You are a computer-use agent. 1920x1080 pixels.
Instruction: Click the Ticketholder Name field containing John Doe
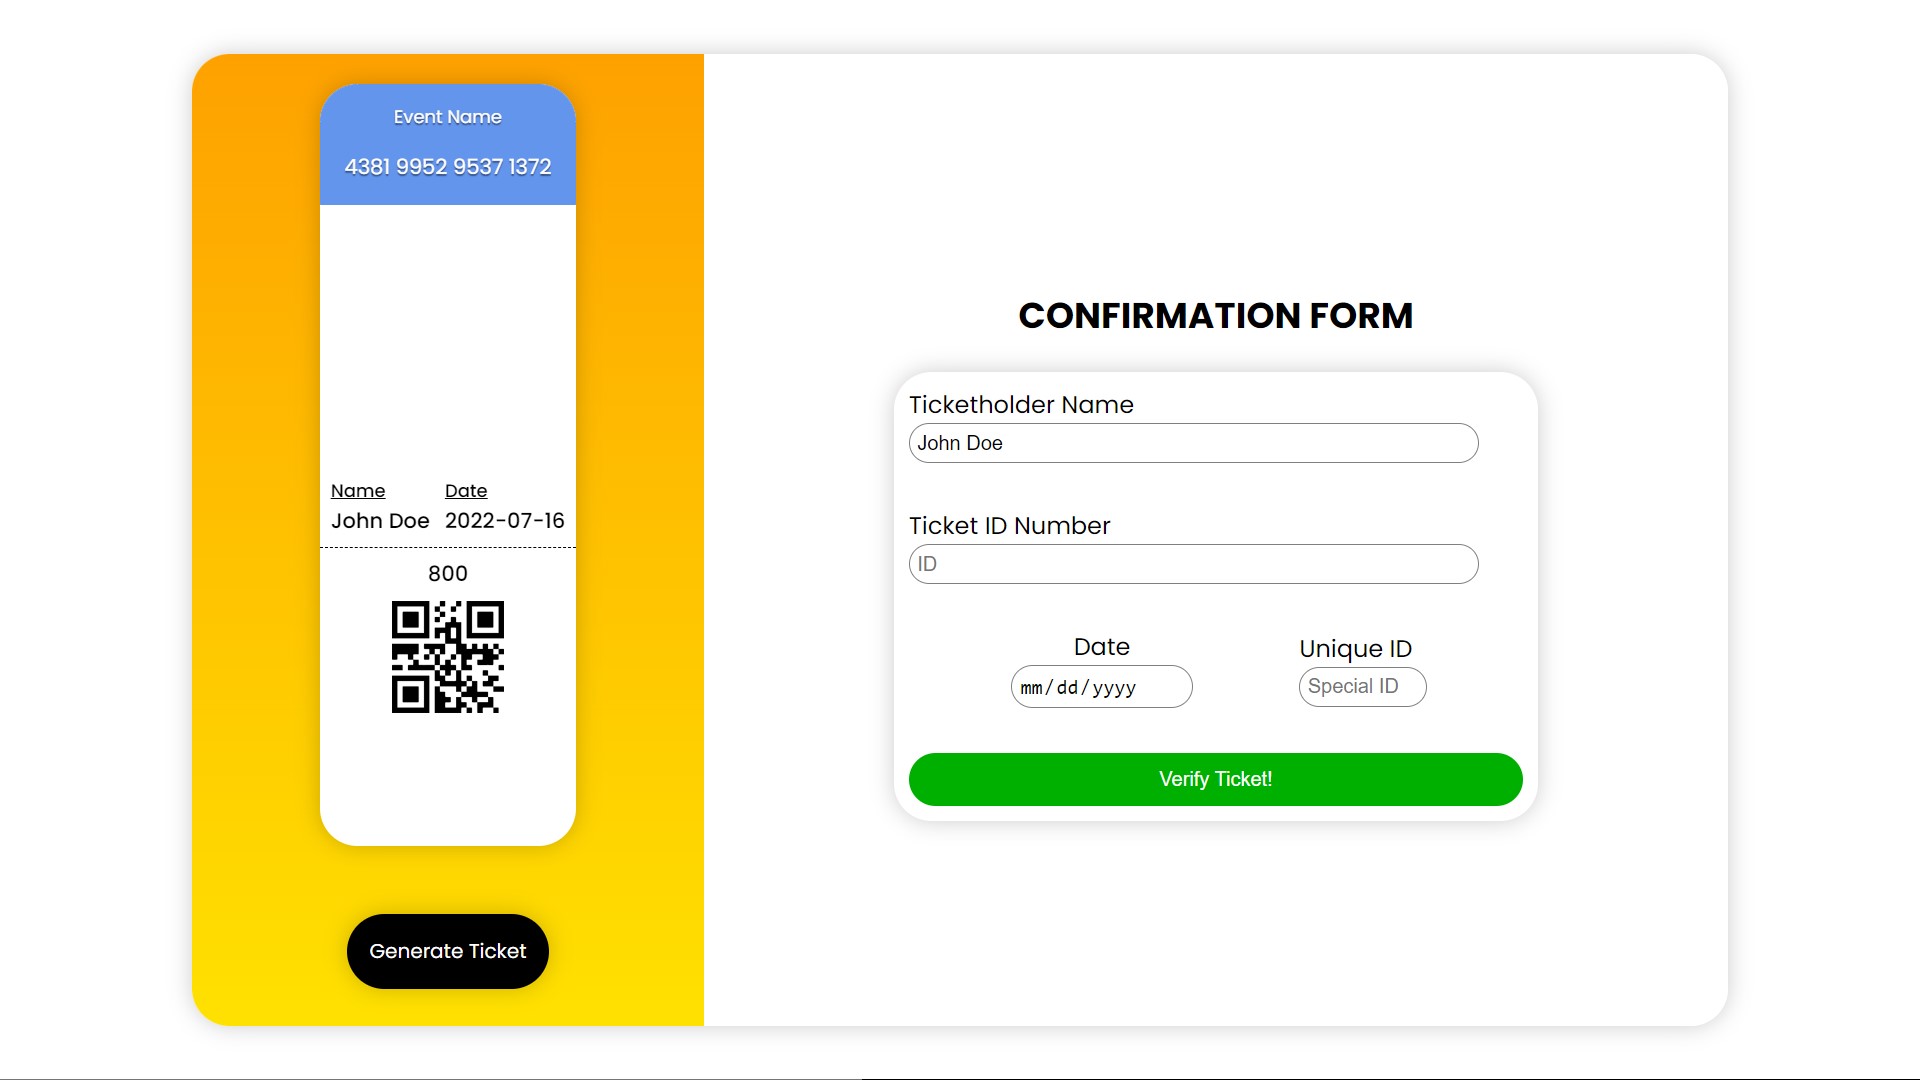tap(1193, 443)
